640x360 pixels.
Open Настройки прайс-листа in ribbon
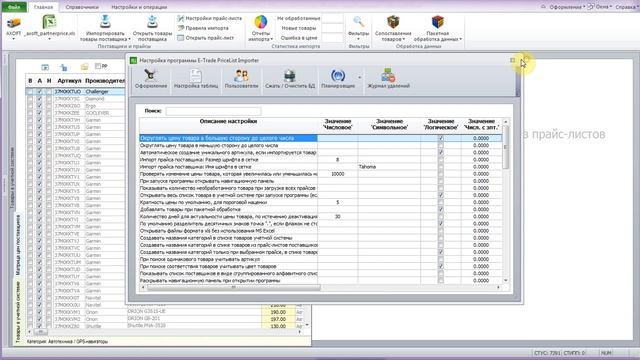(209, 18)
